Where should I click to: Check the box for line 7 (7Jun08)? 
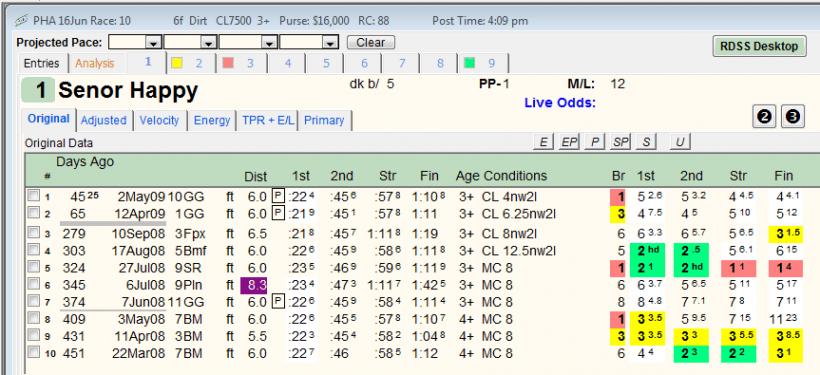tap(33, 301)
